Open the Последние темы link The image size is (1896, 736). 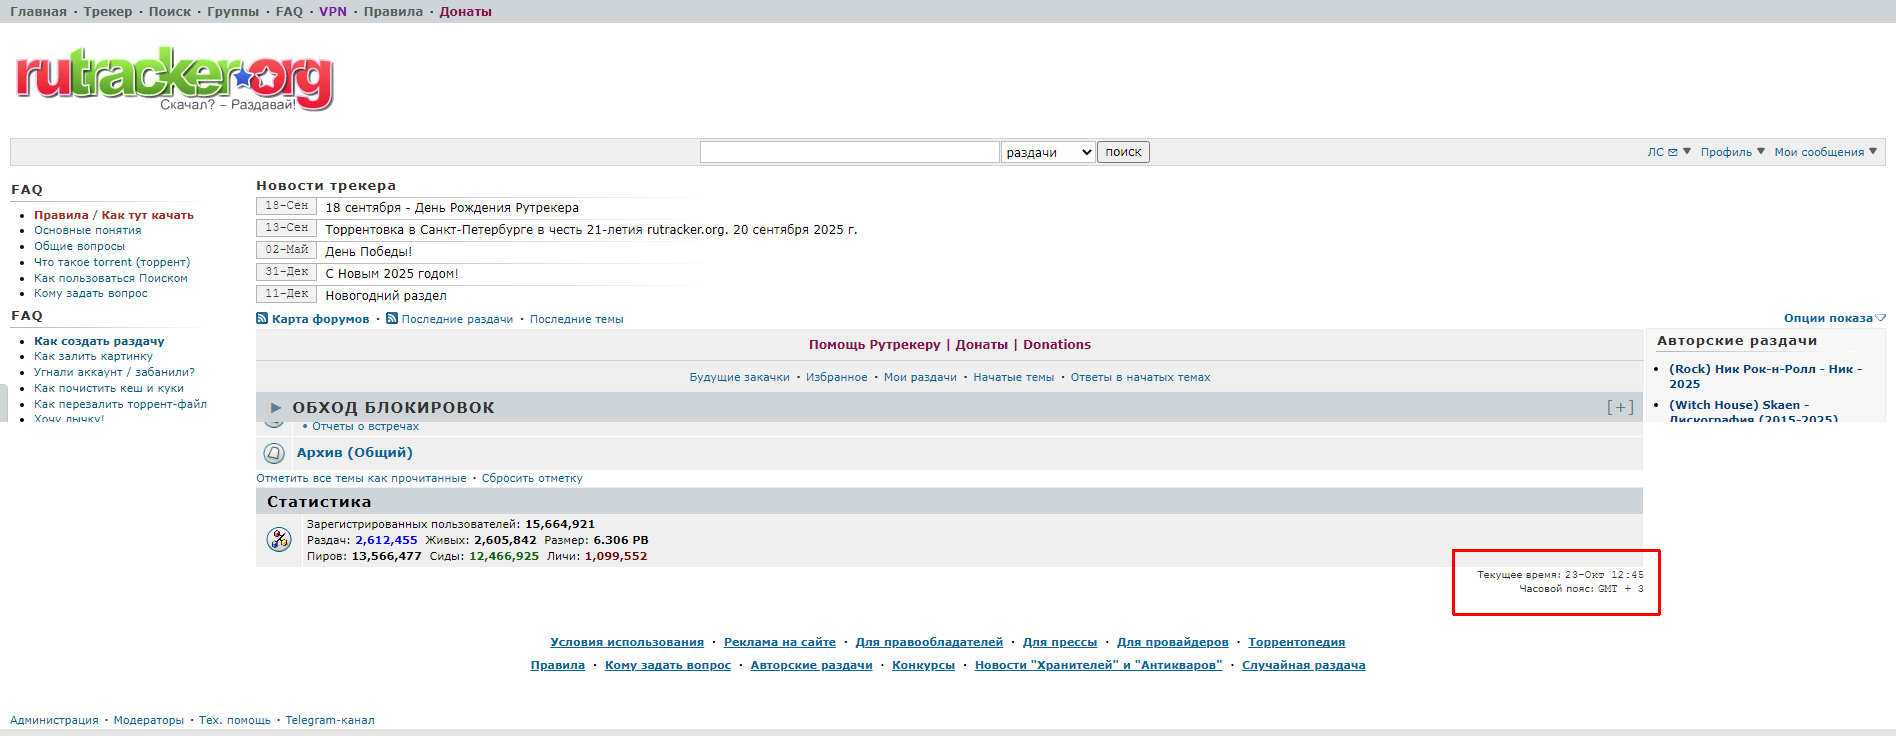pyautogui.click(x=577, y=319)
